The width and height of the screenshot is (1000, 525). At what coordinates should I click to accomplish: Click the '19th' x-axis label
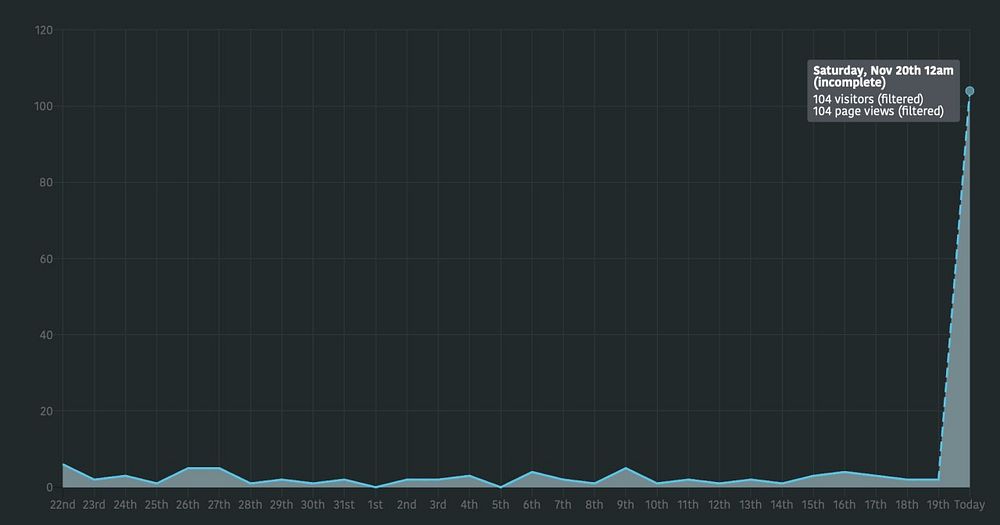(938, 505)
